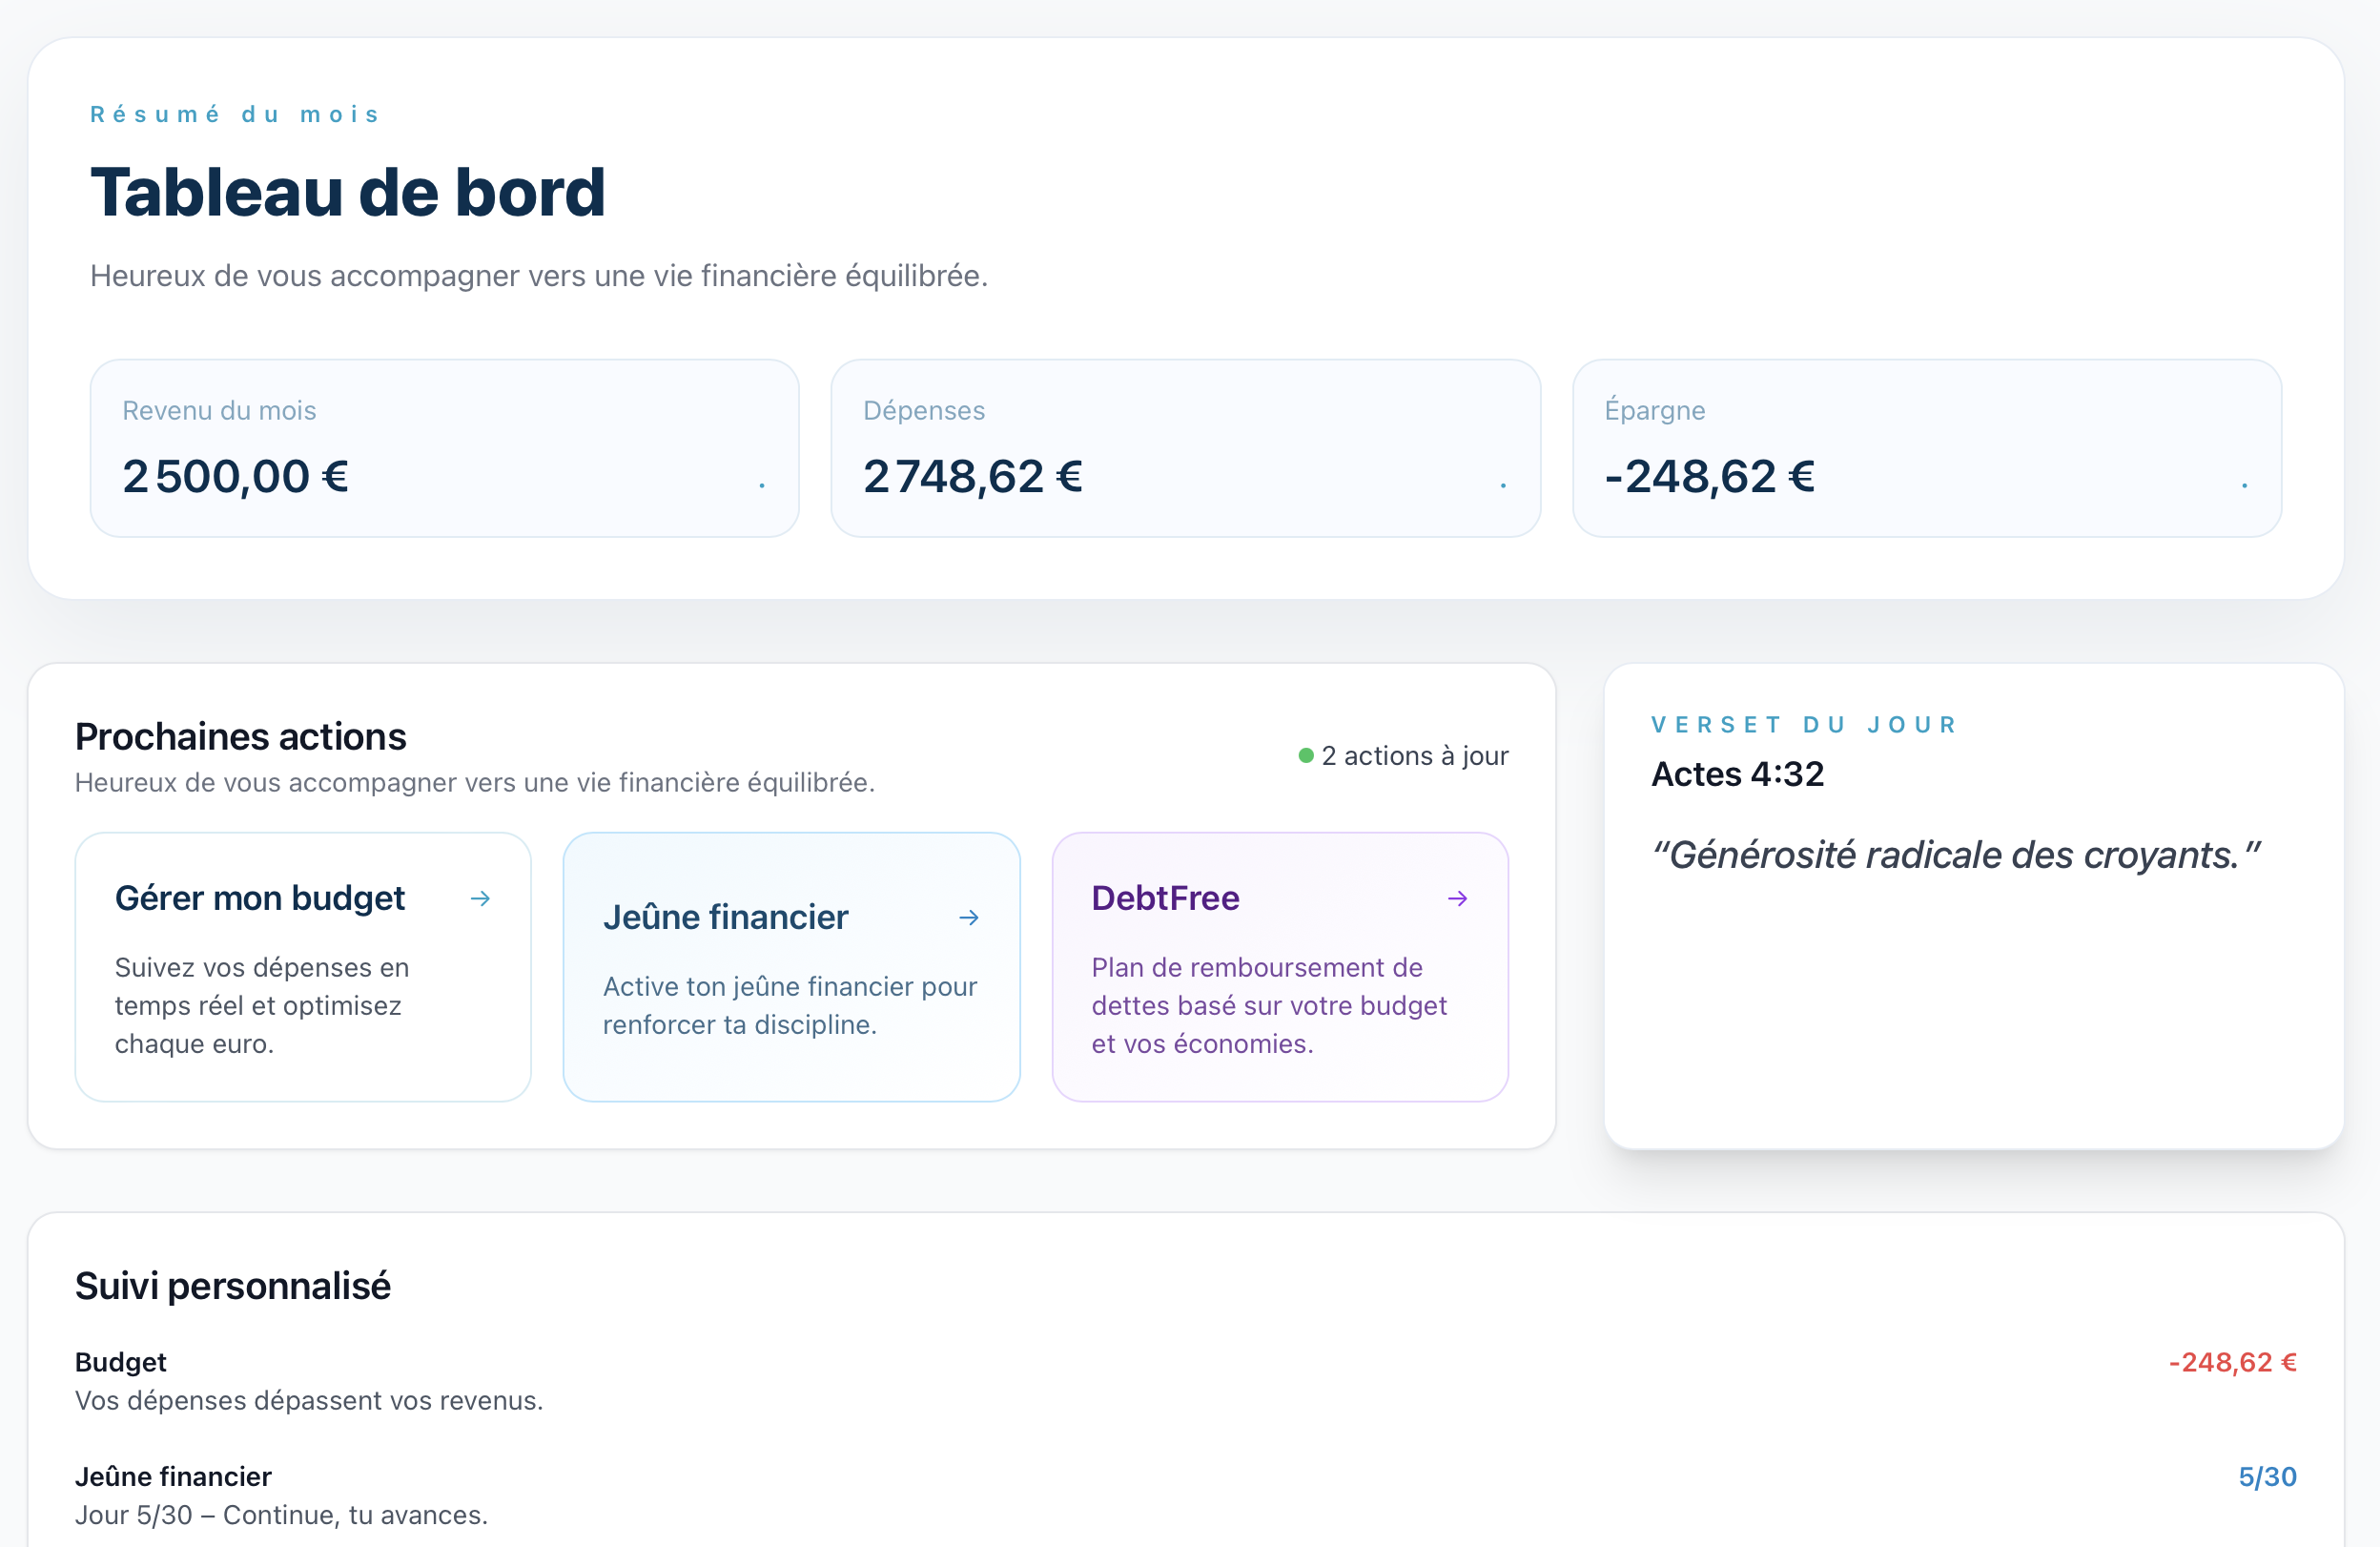This screenshot has width=2380, height=1547.
Task: Click the arrow icon on Jeûne financier card
Action: pyautogui.click(x=968, y=917)
